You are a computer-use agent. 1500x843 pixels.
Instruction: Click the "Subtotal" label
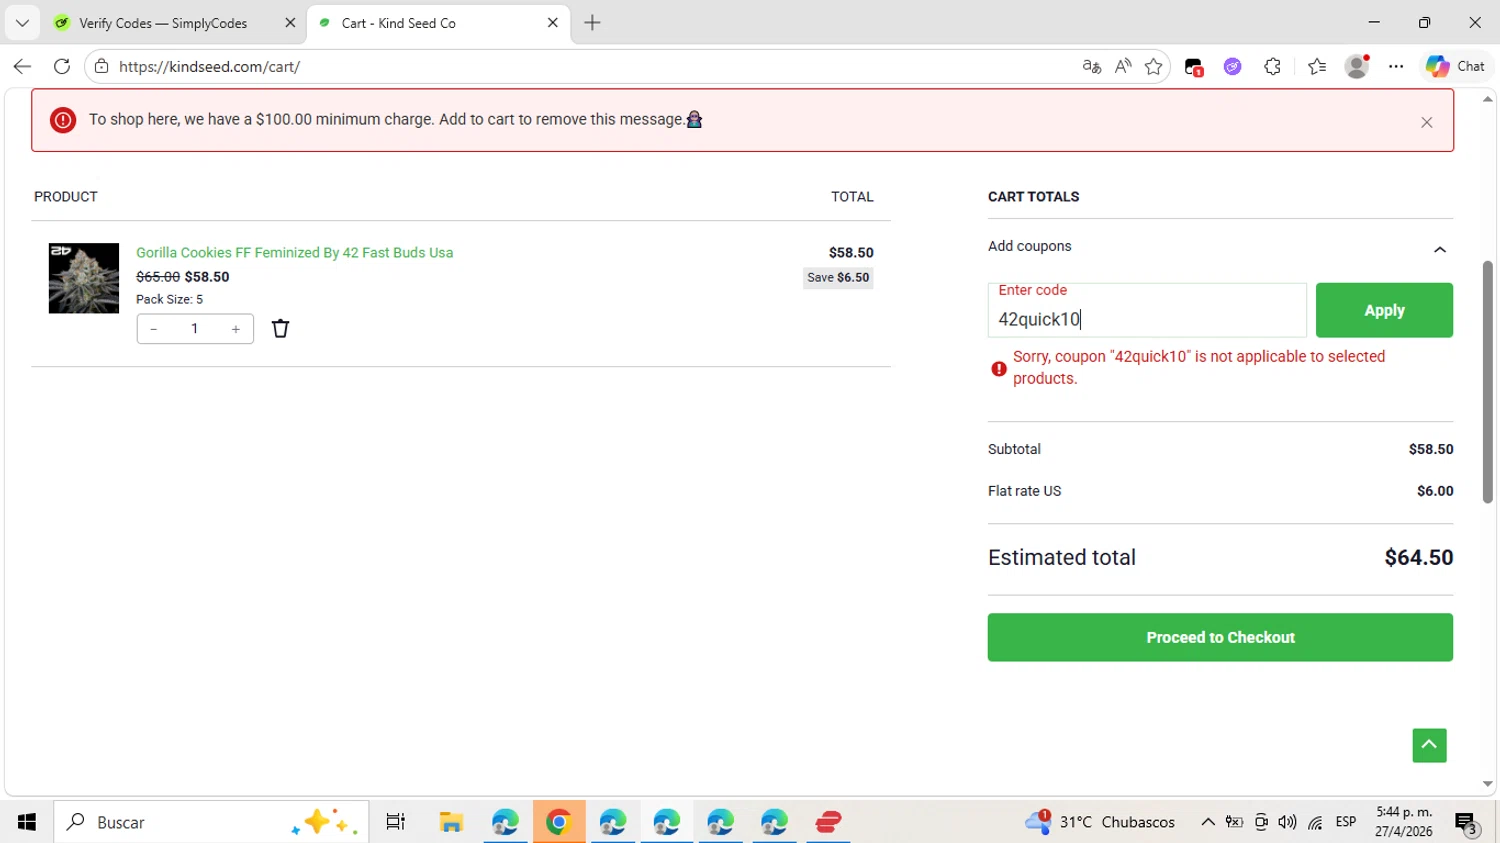[x=1014, y=449]
